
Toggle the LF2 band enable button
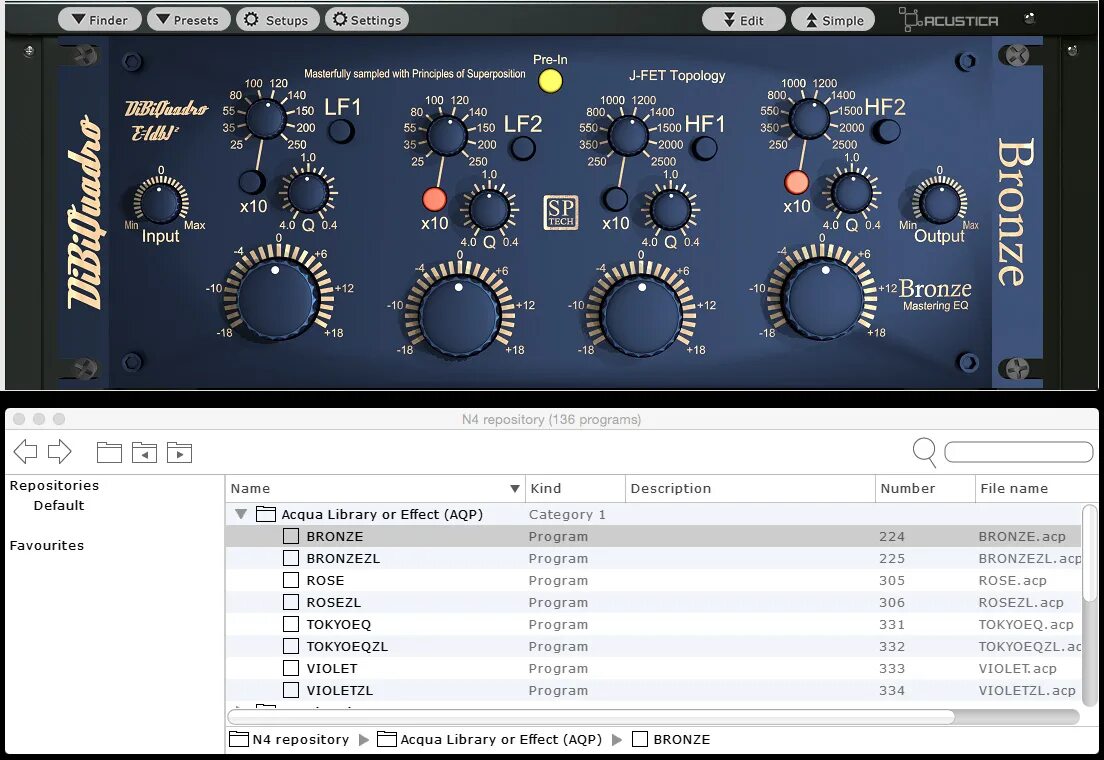[x=522, y=148]
